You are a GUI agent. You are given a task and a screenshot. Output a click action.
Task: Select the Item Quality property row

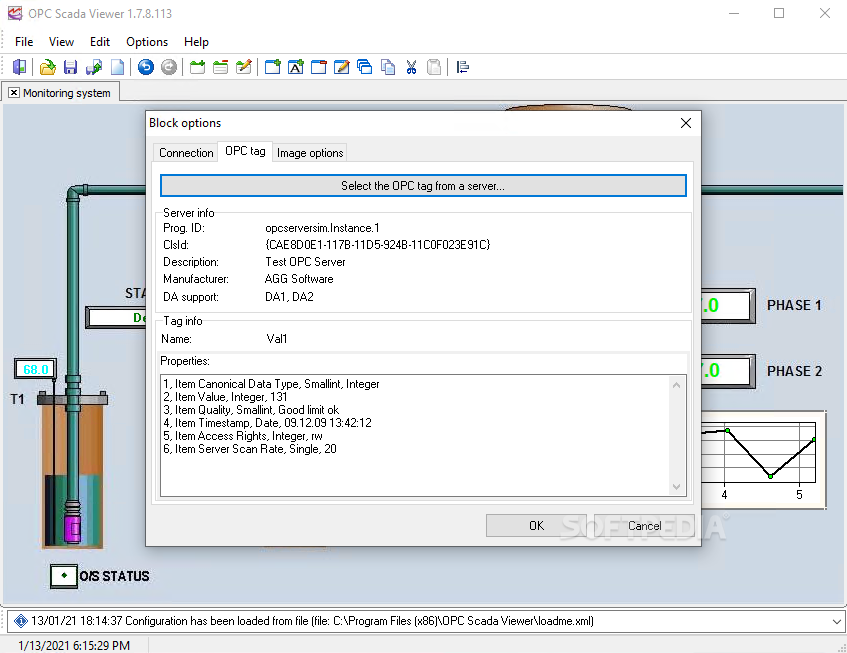click(251, 410)
